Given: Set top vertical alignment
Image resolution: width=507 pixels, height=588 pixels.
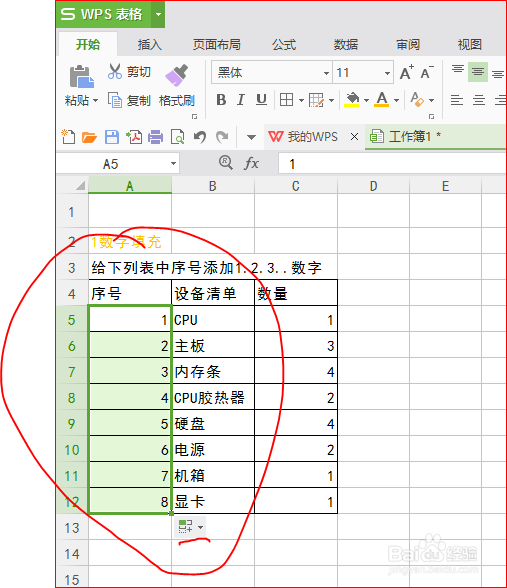Looking at the screenshot, I should pos(458,71).
